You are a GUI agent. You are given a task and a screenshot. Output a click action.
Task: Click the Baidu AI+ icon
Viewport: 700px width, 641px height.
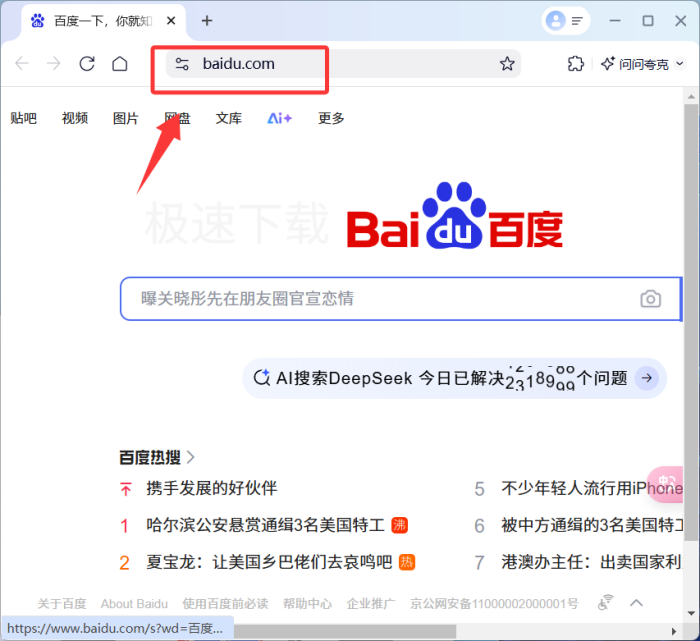[x=279, y=118]
